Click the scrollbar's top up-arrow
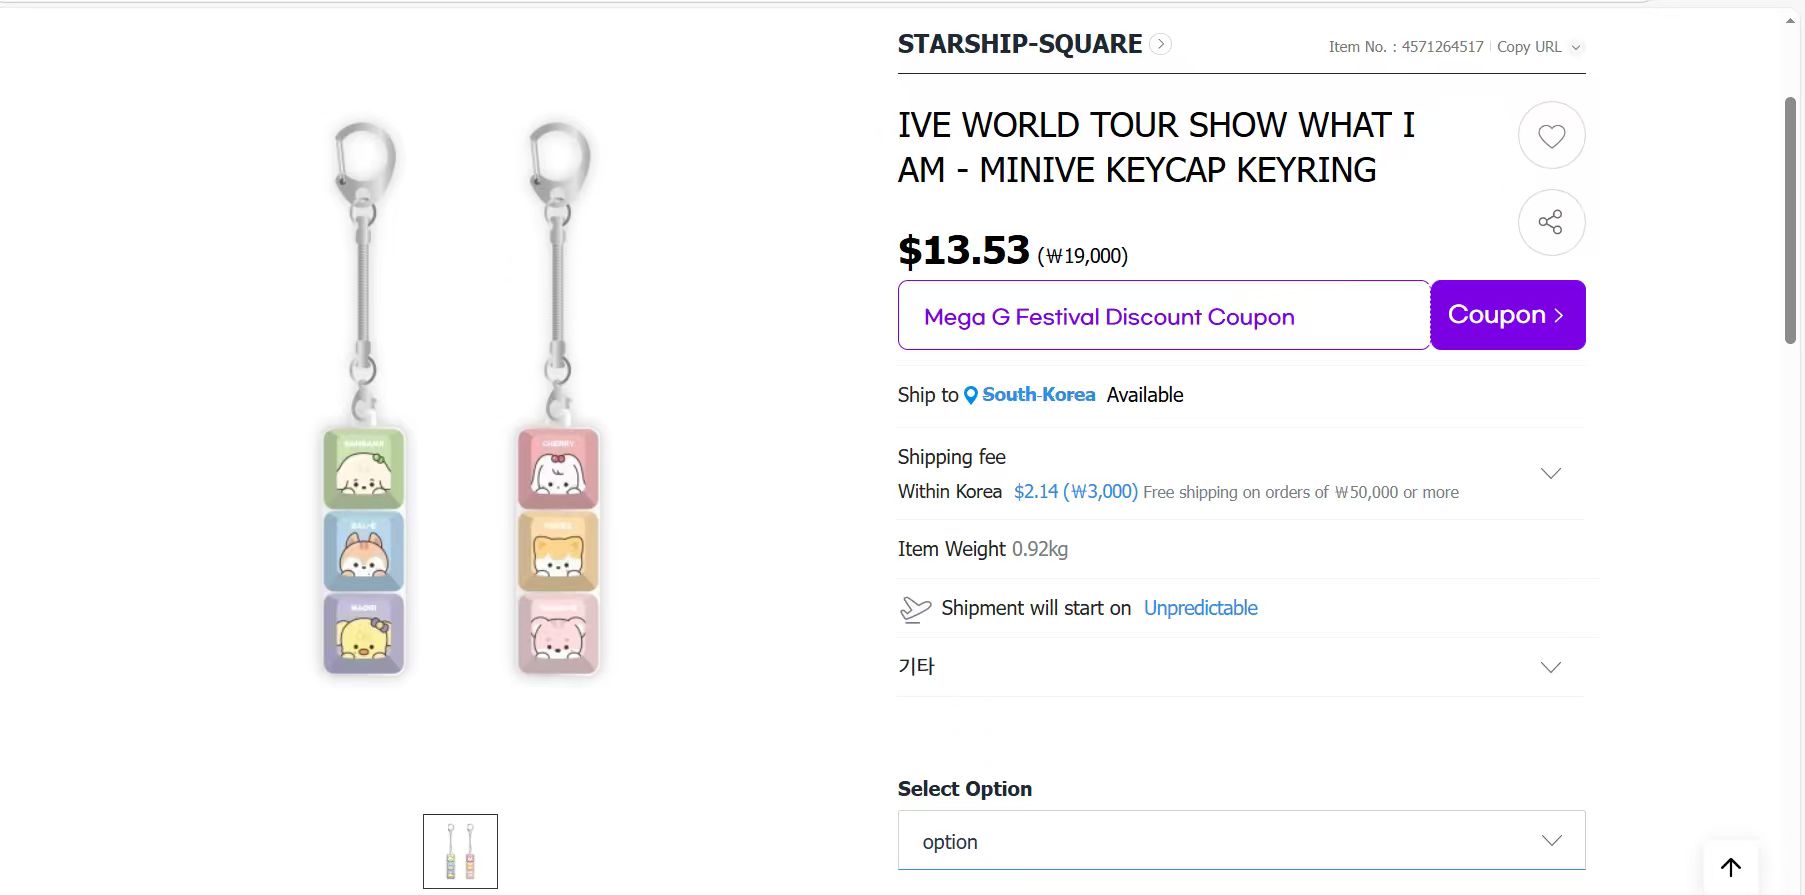The image size is (1805, 895). [1790, 21]
